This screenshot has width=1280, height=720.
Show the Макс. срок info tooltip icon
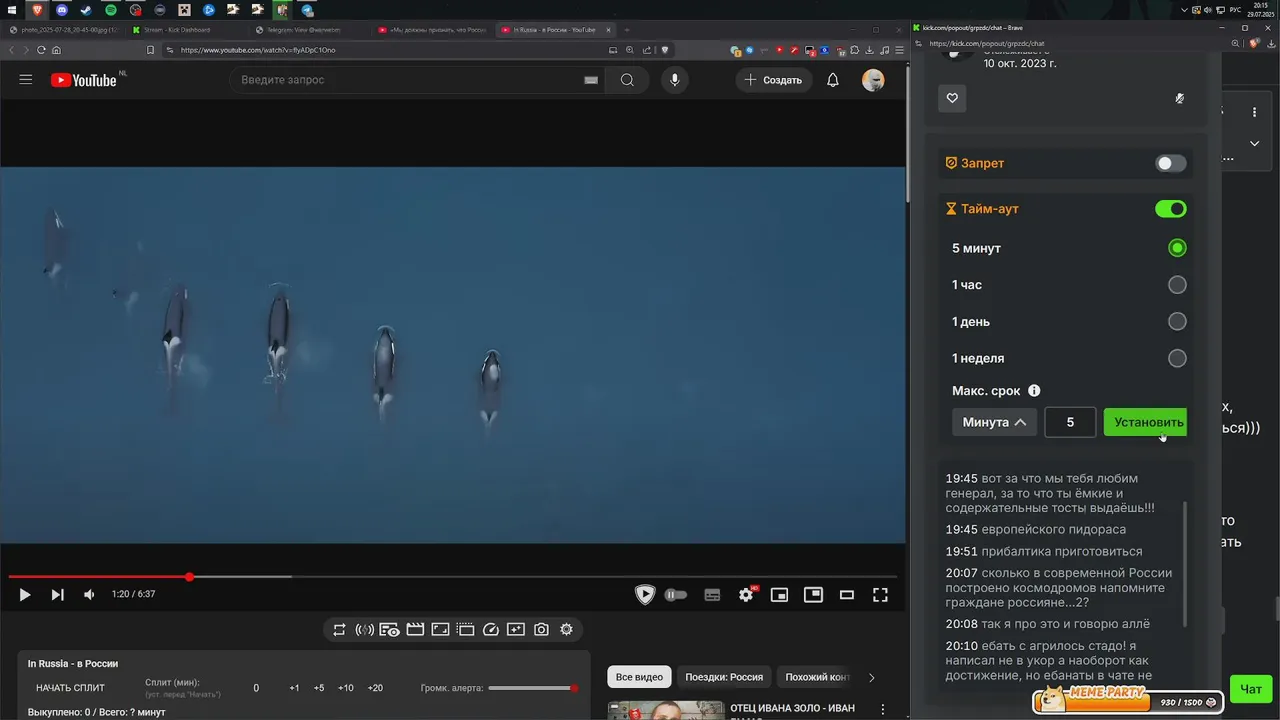coord(1034,391)
